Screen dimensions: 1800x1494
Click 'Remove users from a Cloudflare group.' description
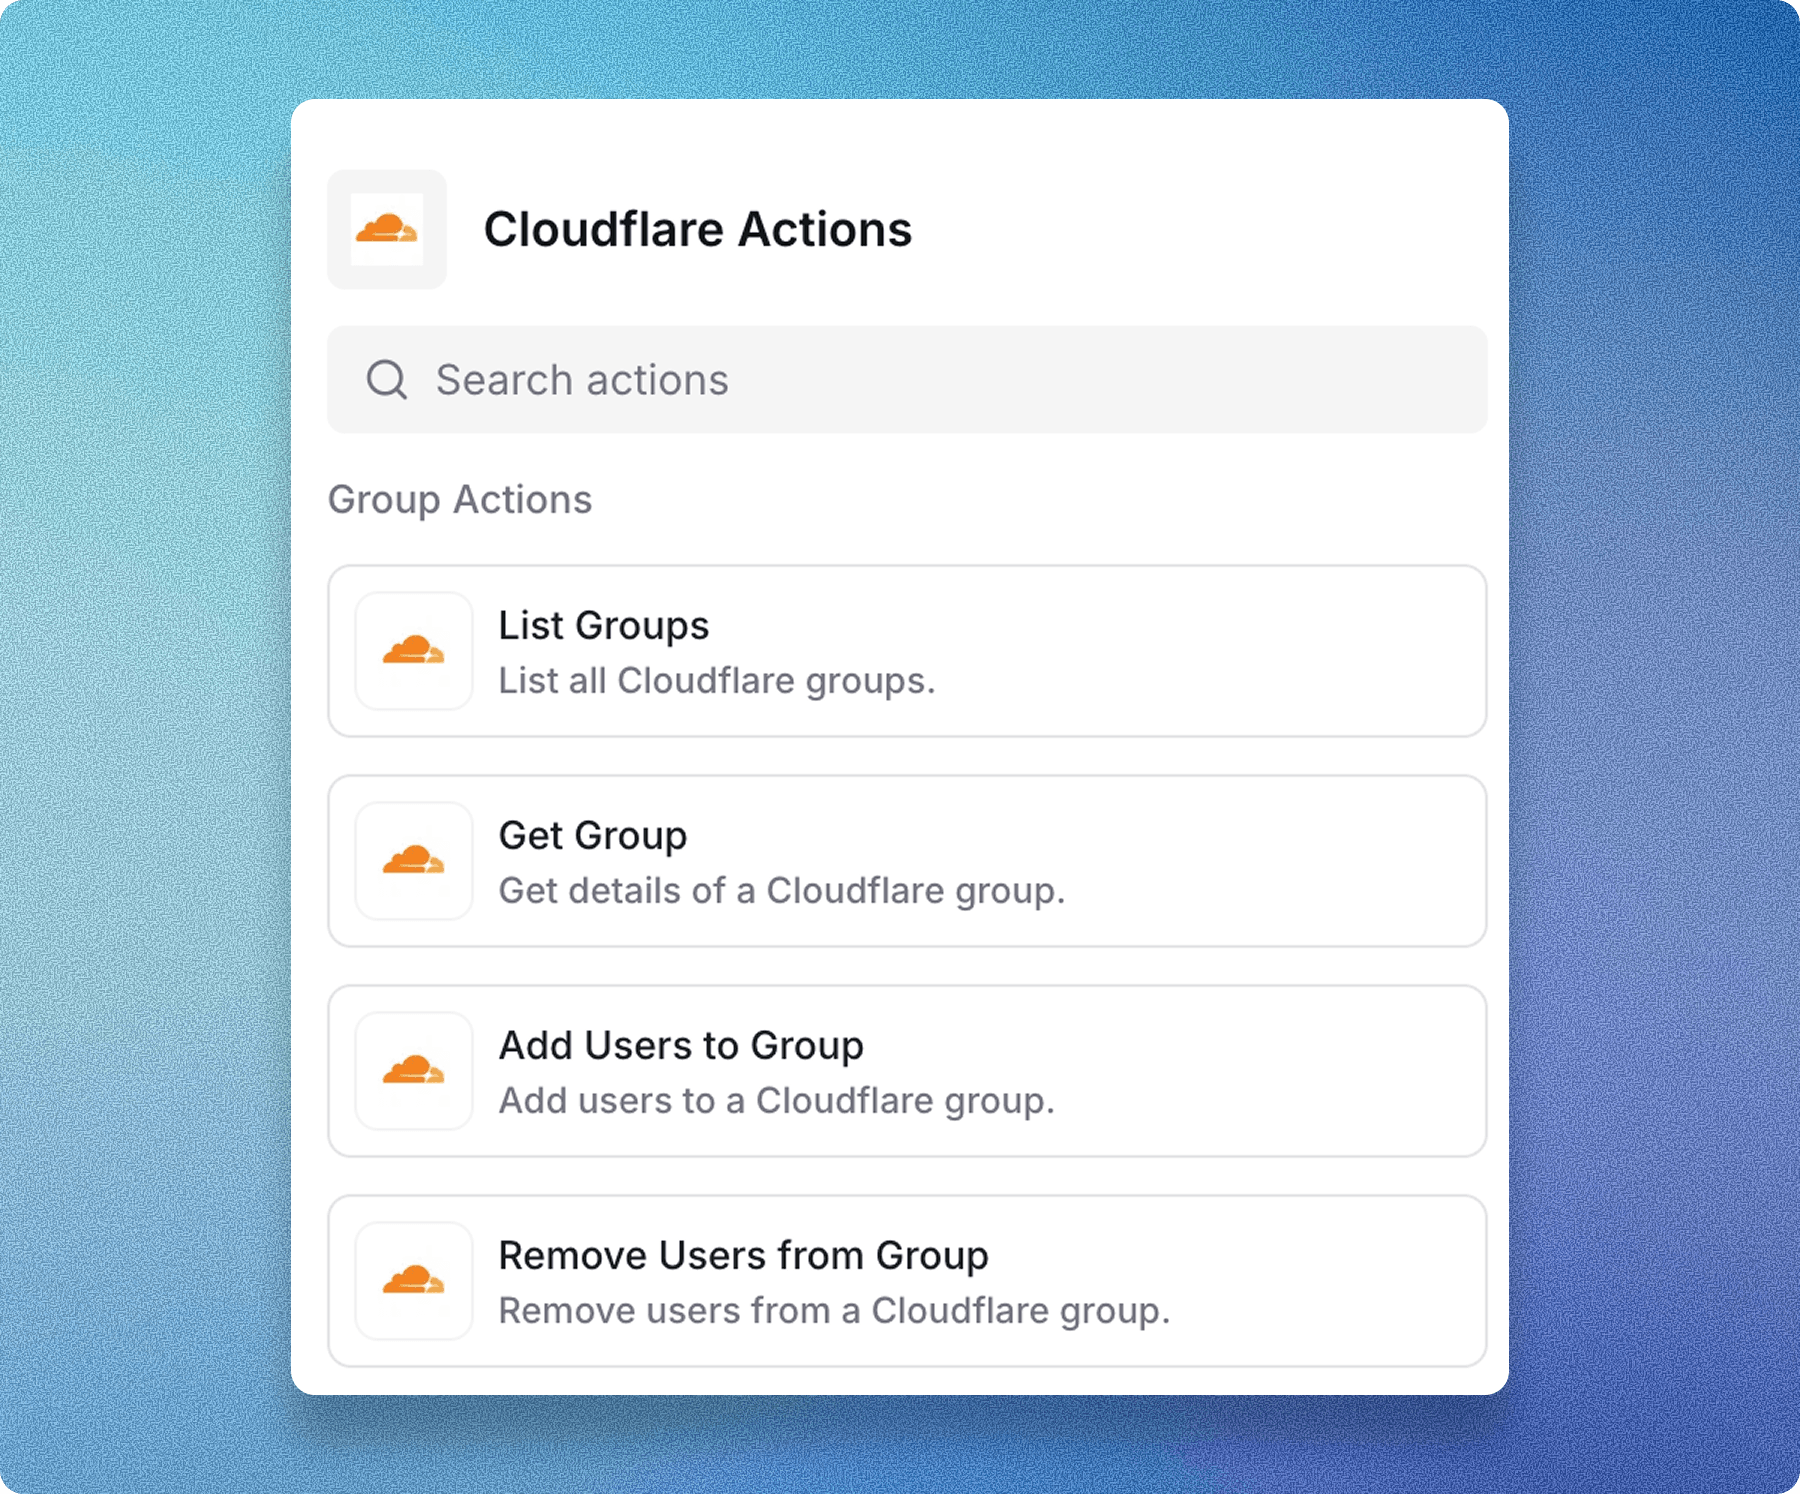[x=834, y=1311]
